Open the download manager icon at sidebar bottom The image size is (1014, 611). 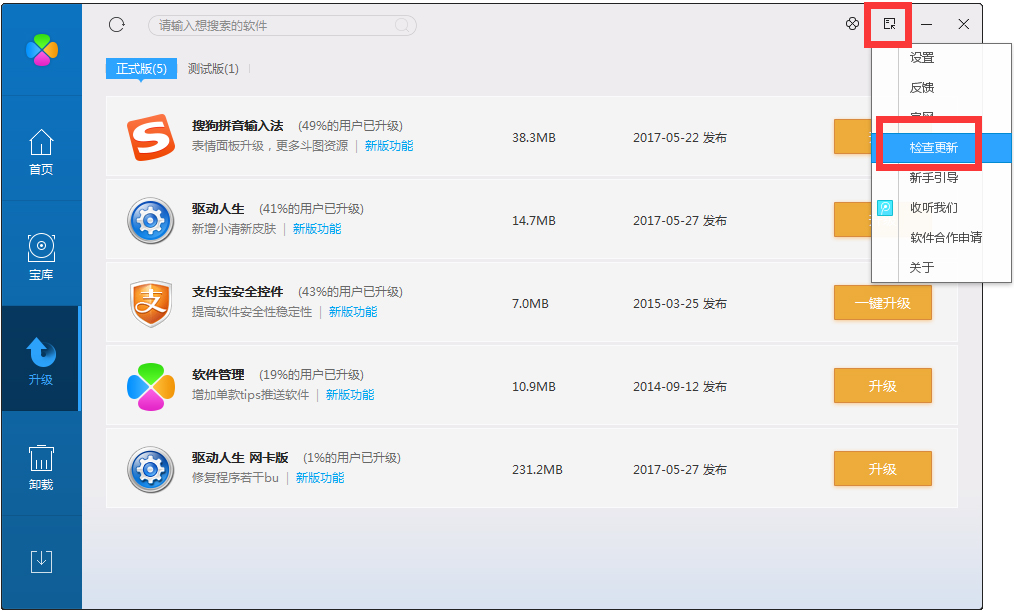click(41, 561)
